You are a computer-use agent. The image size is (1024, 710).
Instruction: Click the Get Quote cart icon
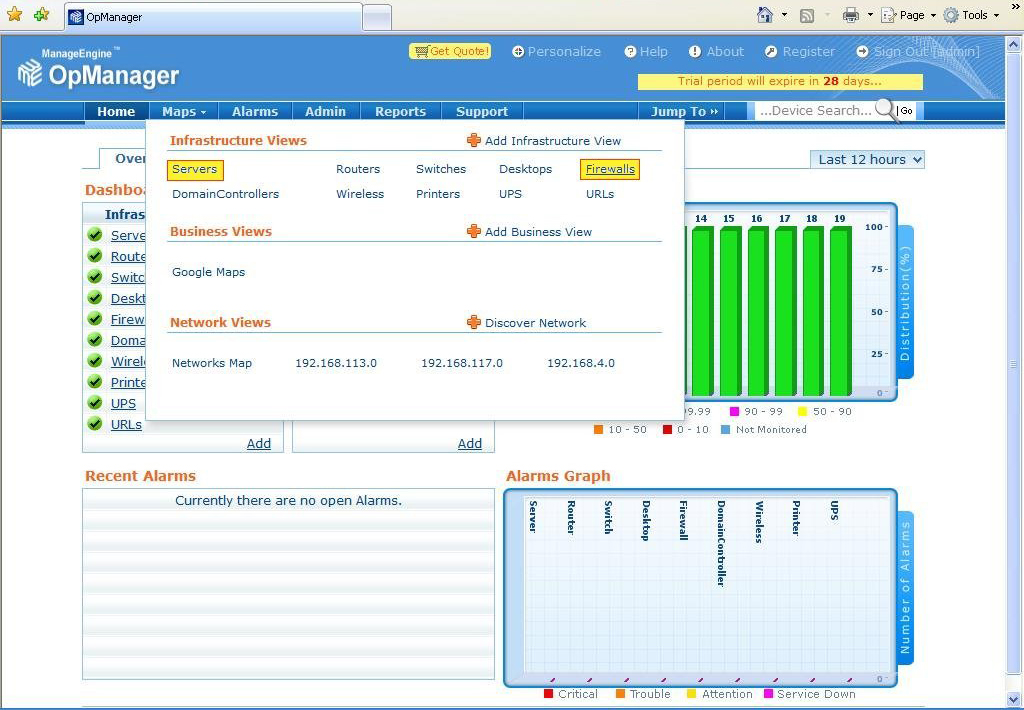(x=421, y=51)
